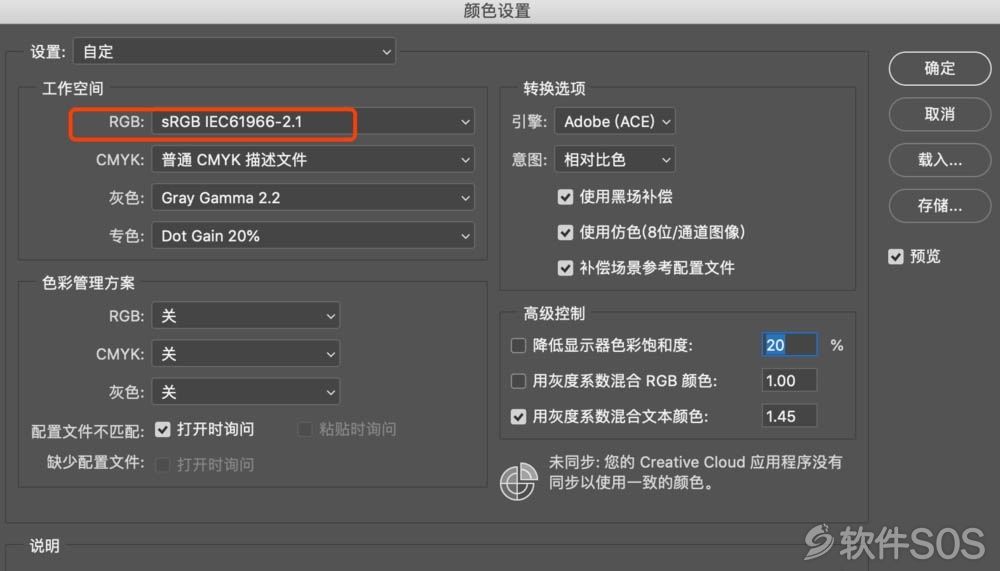Click the Creative Cloud sync status icon
Image resolution: width=1000 pixels, height=571 pixels.
(x=518, y=481)
